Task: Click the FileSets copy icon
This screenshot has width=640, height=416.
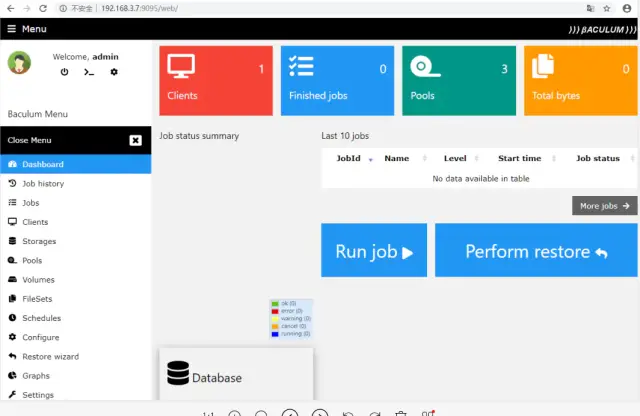Action: point(12,298)
